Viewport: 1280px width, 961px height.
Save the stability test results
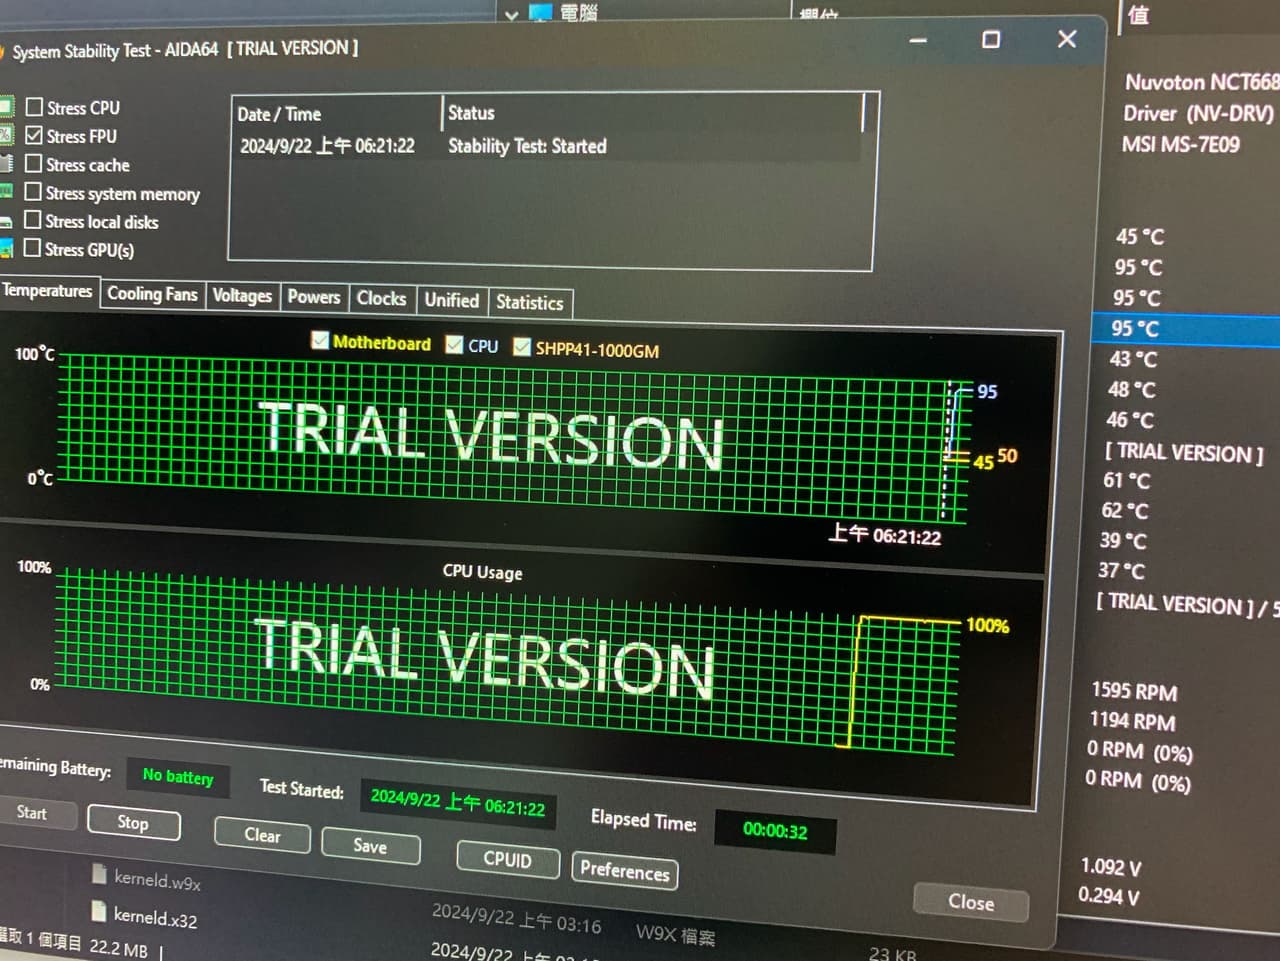tap(370, 846)
